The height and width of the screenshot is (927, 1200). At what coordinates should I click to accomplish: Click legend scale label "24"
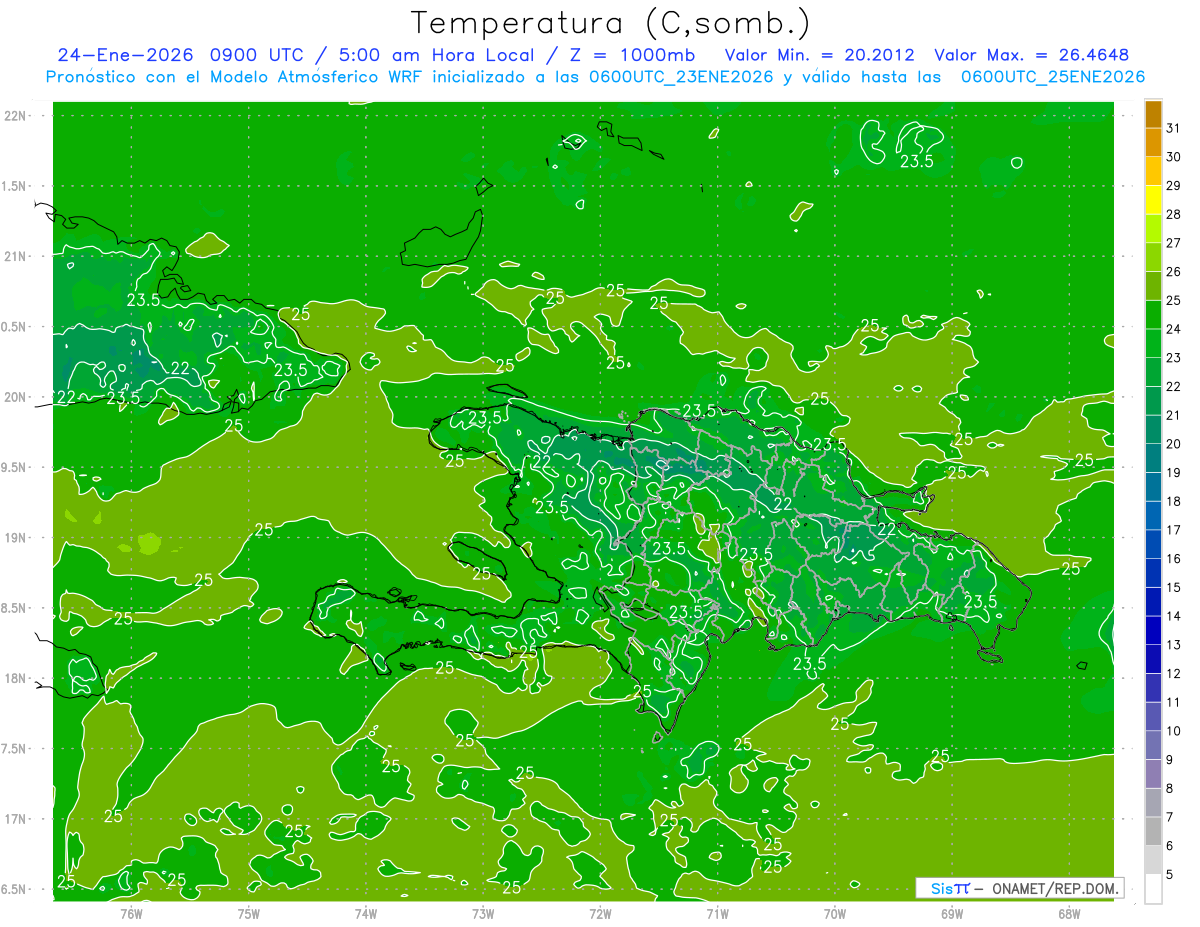(1174, 329)
